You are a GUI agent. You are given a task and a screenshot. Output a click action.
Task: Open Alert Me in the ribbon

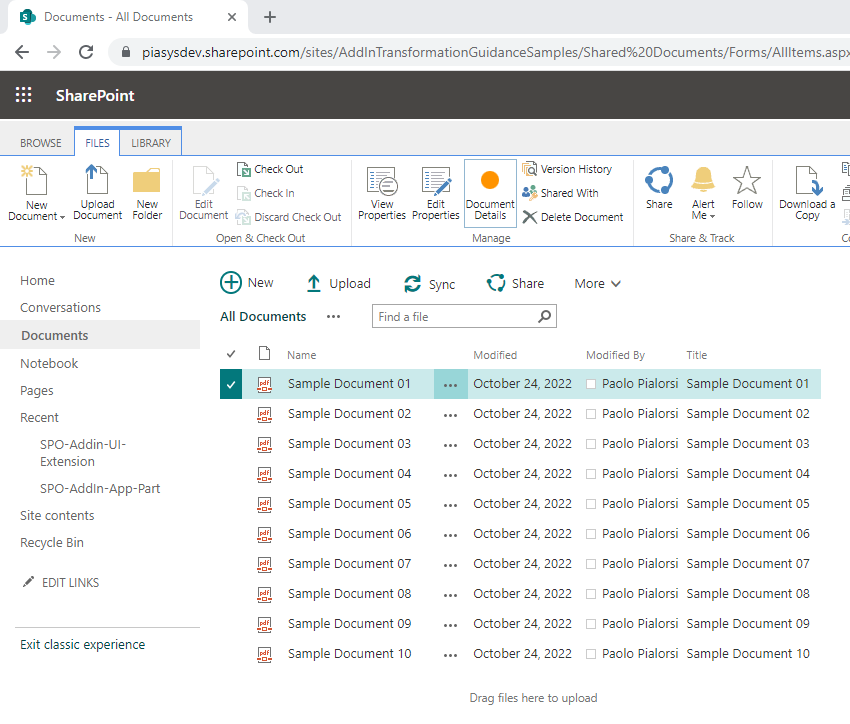703,192
